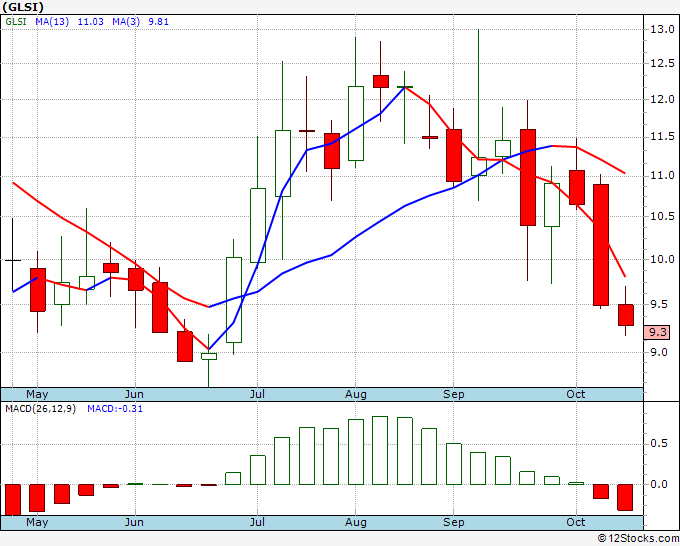Click the 9.81 moving average value
680x546 pixels.
pyautogui.click(x=158, y=22)
